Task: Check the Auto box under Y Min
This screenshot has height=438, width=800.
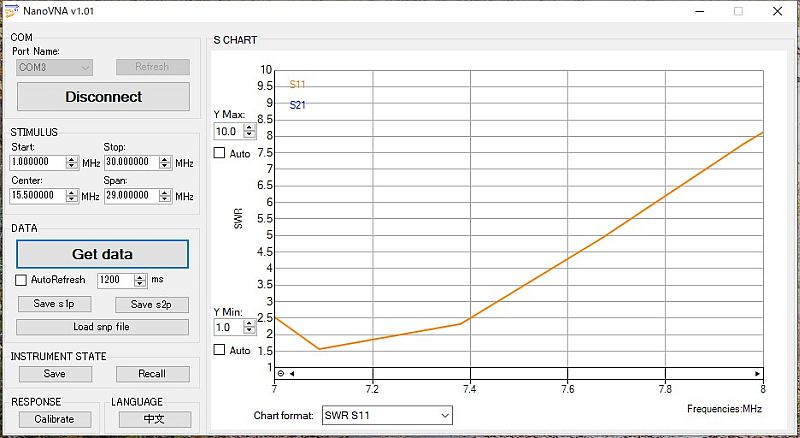Action: click(220, 350)
